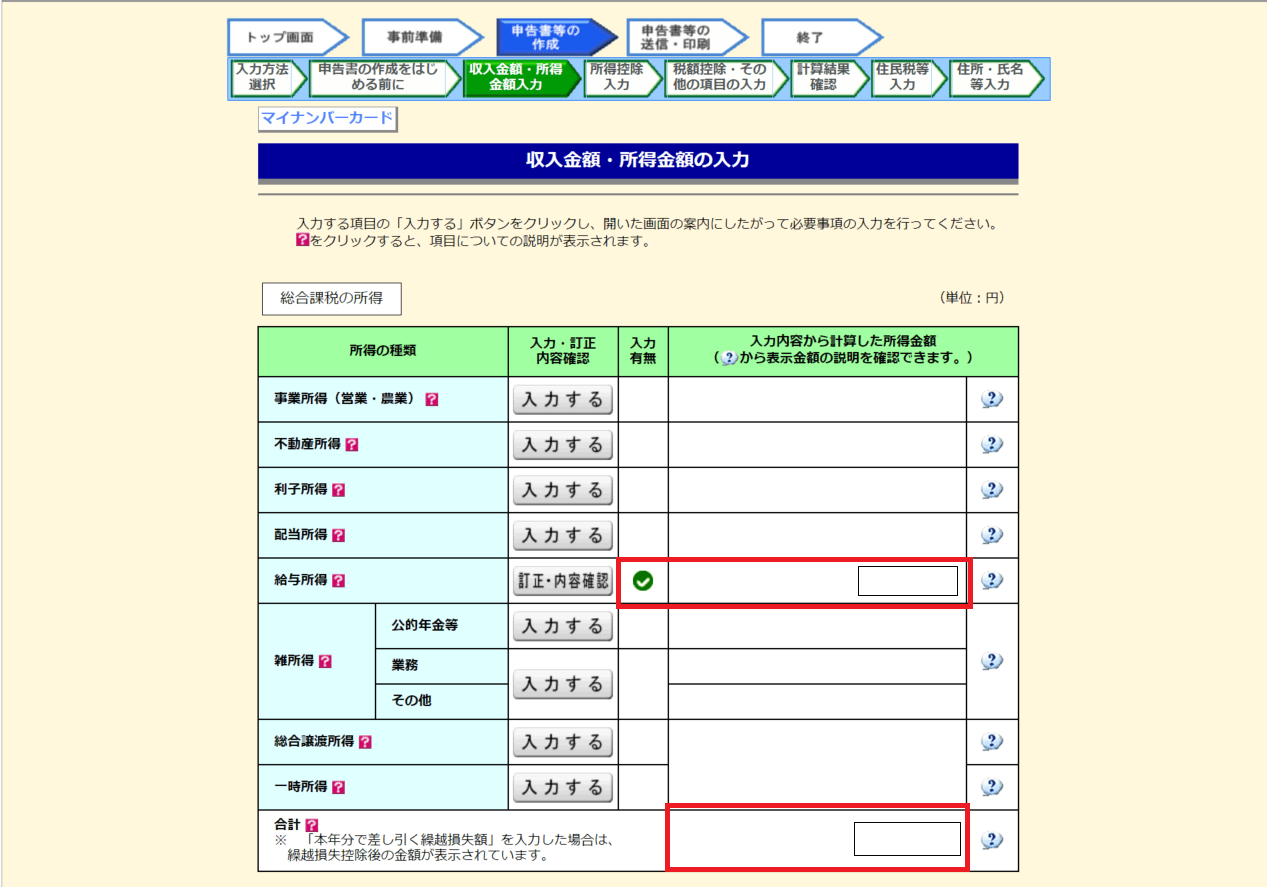Click the green checkmark for salary income entry
Viewport: 1270px width, 887px height.
point(641,579)
